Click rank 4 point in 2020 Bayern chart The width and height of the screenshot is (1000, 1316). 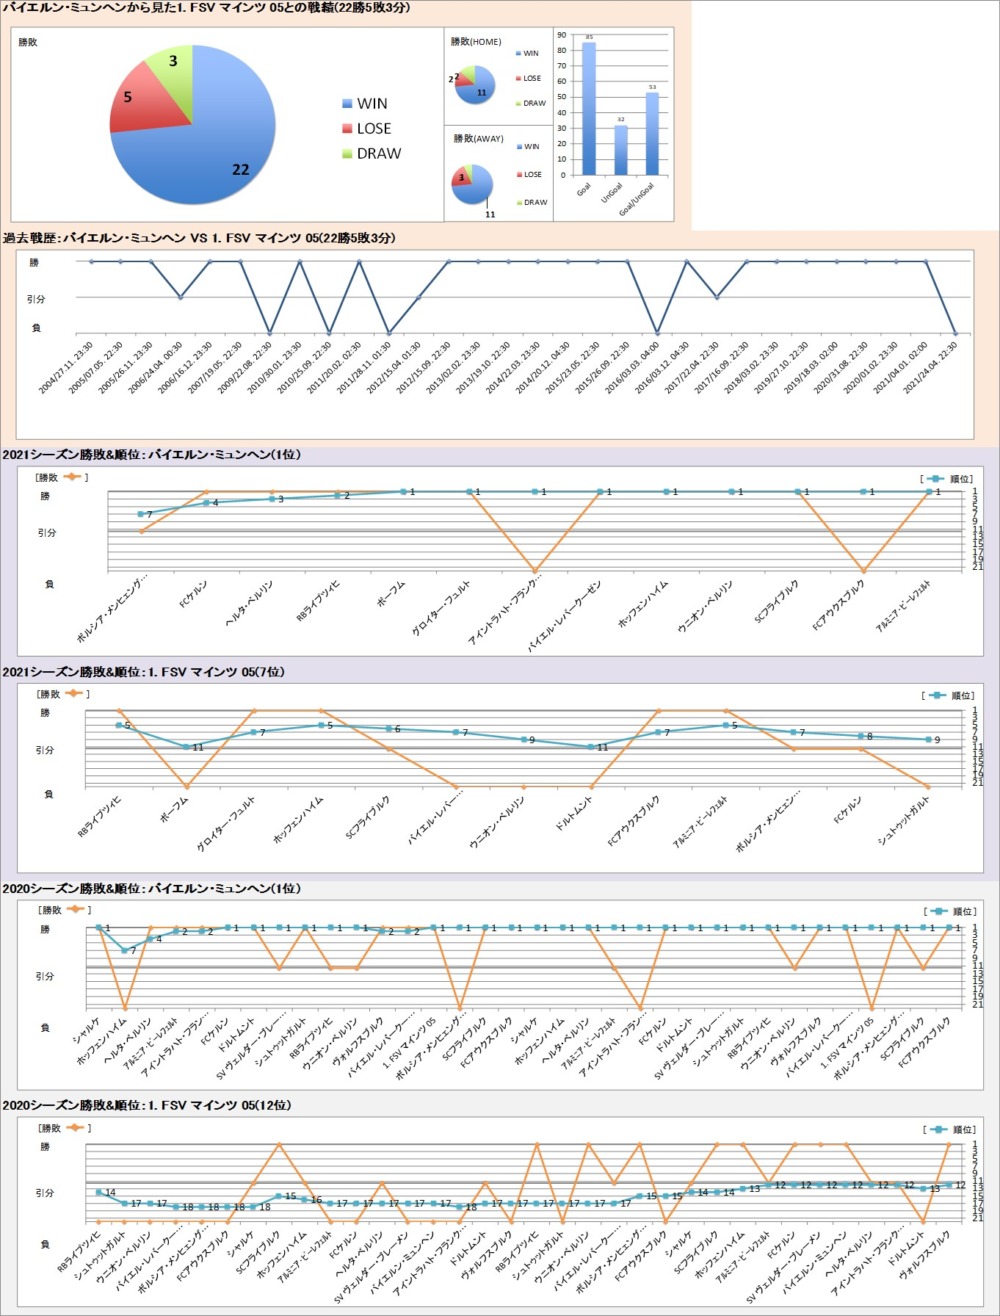pos(151,939)
